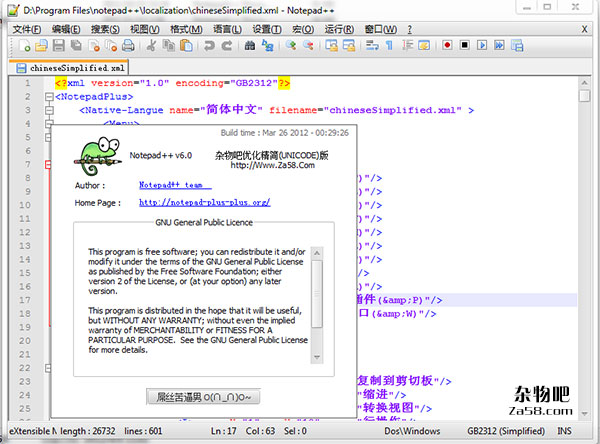The image size is (600, 444).
Task: Toggle the Word Wrap icon
Action: (x=372, y=46)
